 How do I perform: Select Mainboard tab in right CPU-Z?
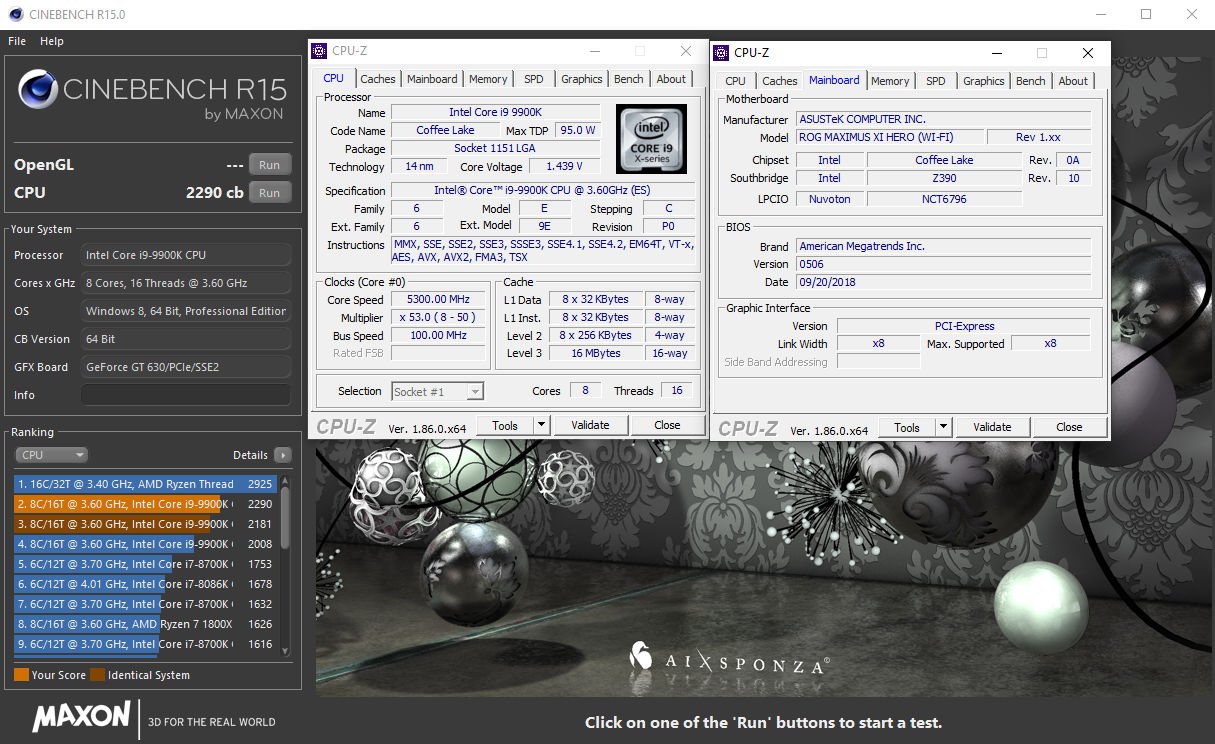834,80
